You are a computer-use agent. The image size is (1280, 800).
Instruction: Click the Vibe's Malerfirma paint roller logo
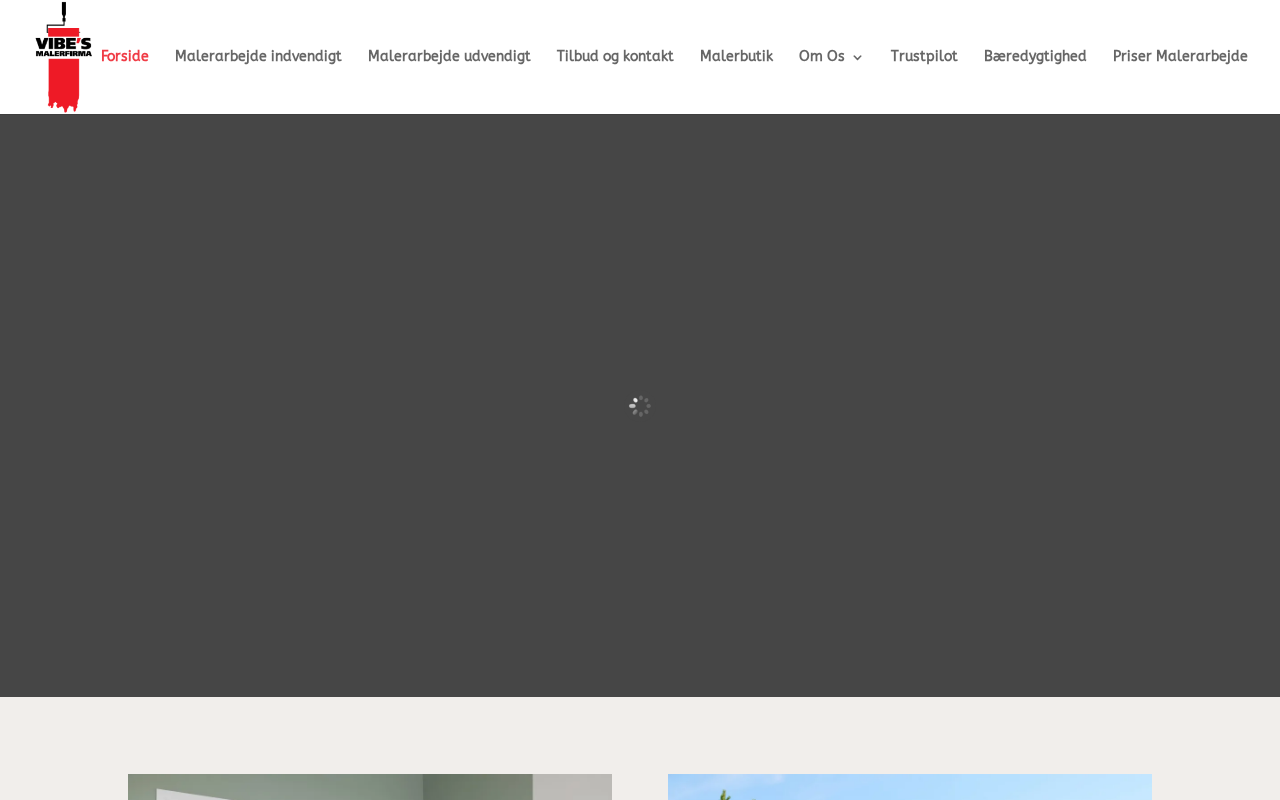click(x=63, y=57)
